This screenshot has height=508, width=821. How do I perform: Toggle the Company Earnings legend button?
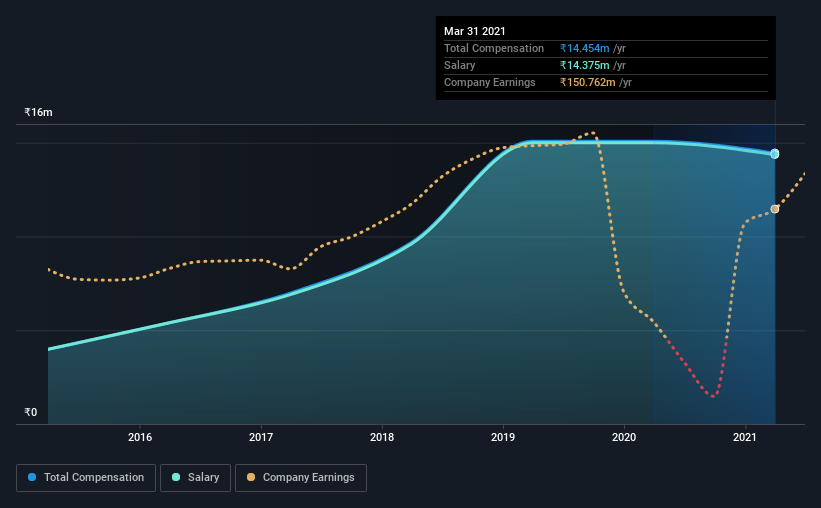coord(301,478)
